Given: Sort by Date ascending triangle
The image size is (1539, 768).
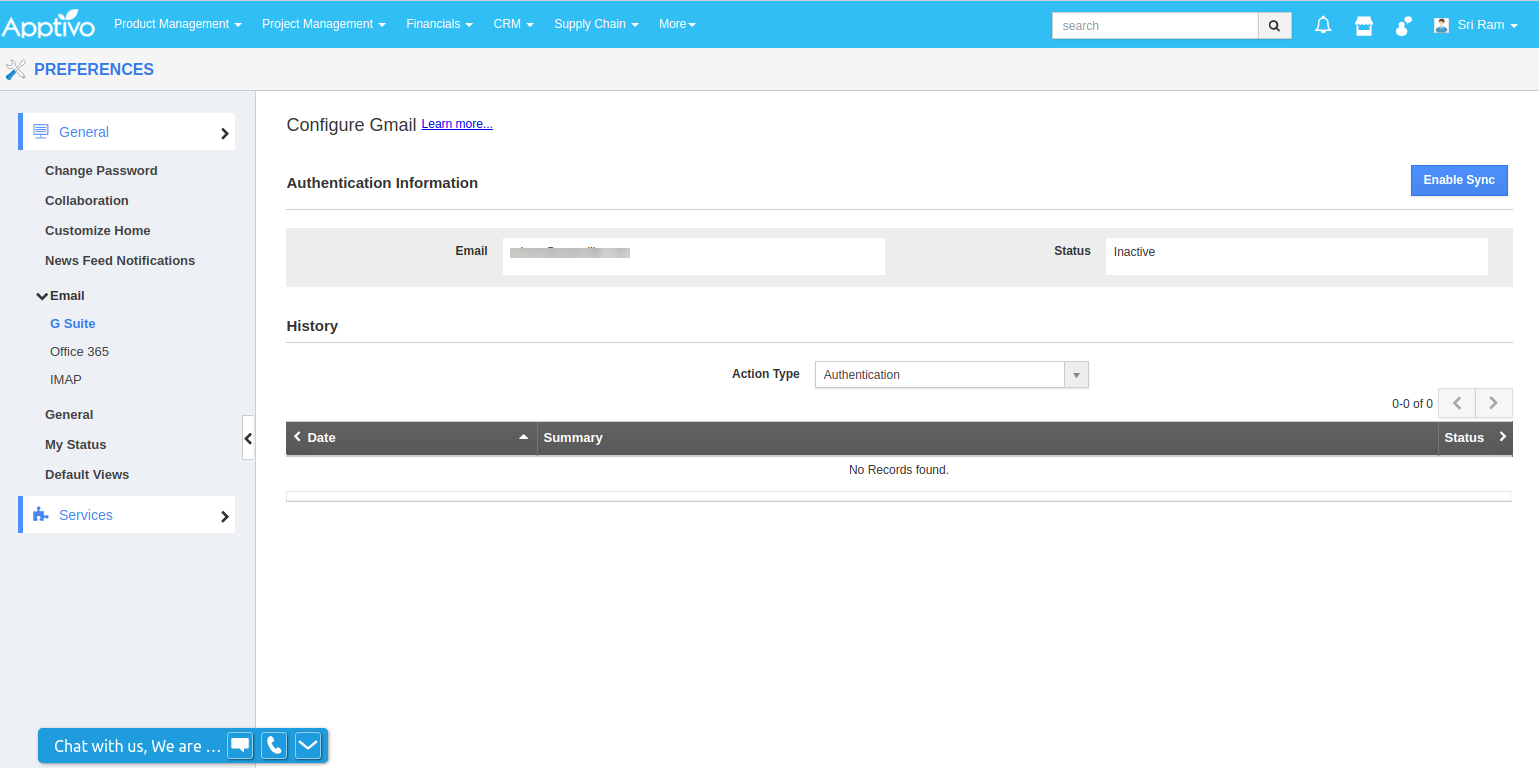Looking at the screenshot, I should pyautogui.click(x=523, y=437).
